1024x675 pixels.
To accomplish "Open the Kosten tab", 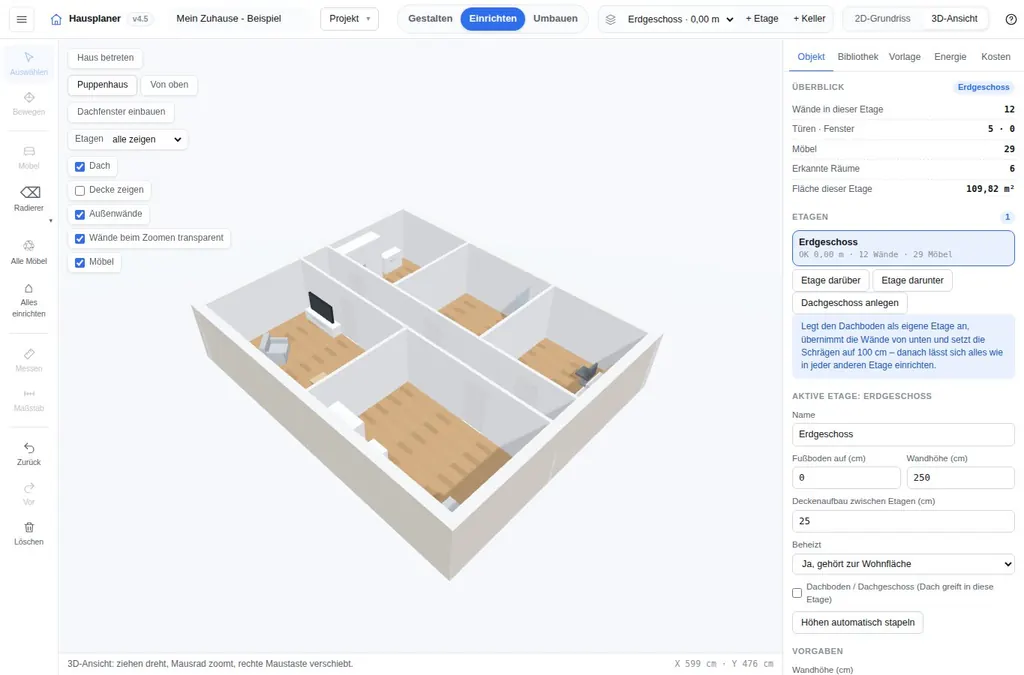I will pos(995,57).
